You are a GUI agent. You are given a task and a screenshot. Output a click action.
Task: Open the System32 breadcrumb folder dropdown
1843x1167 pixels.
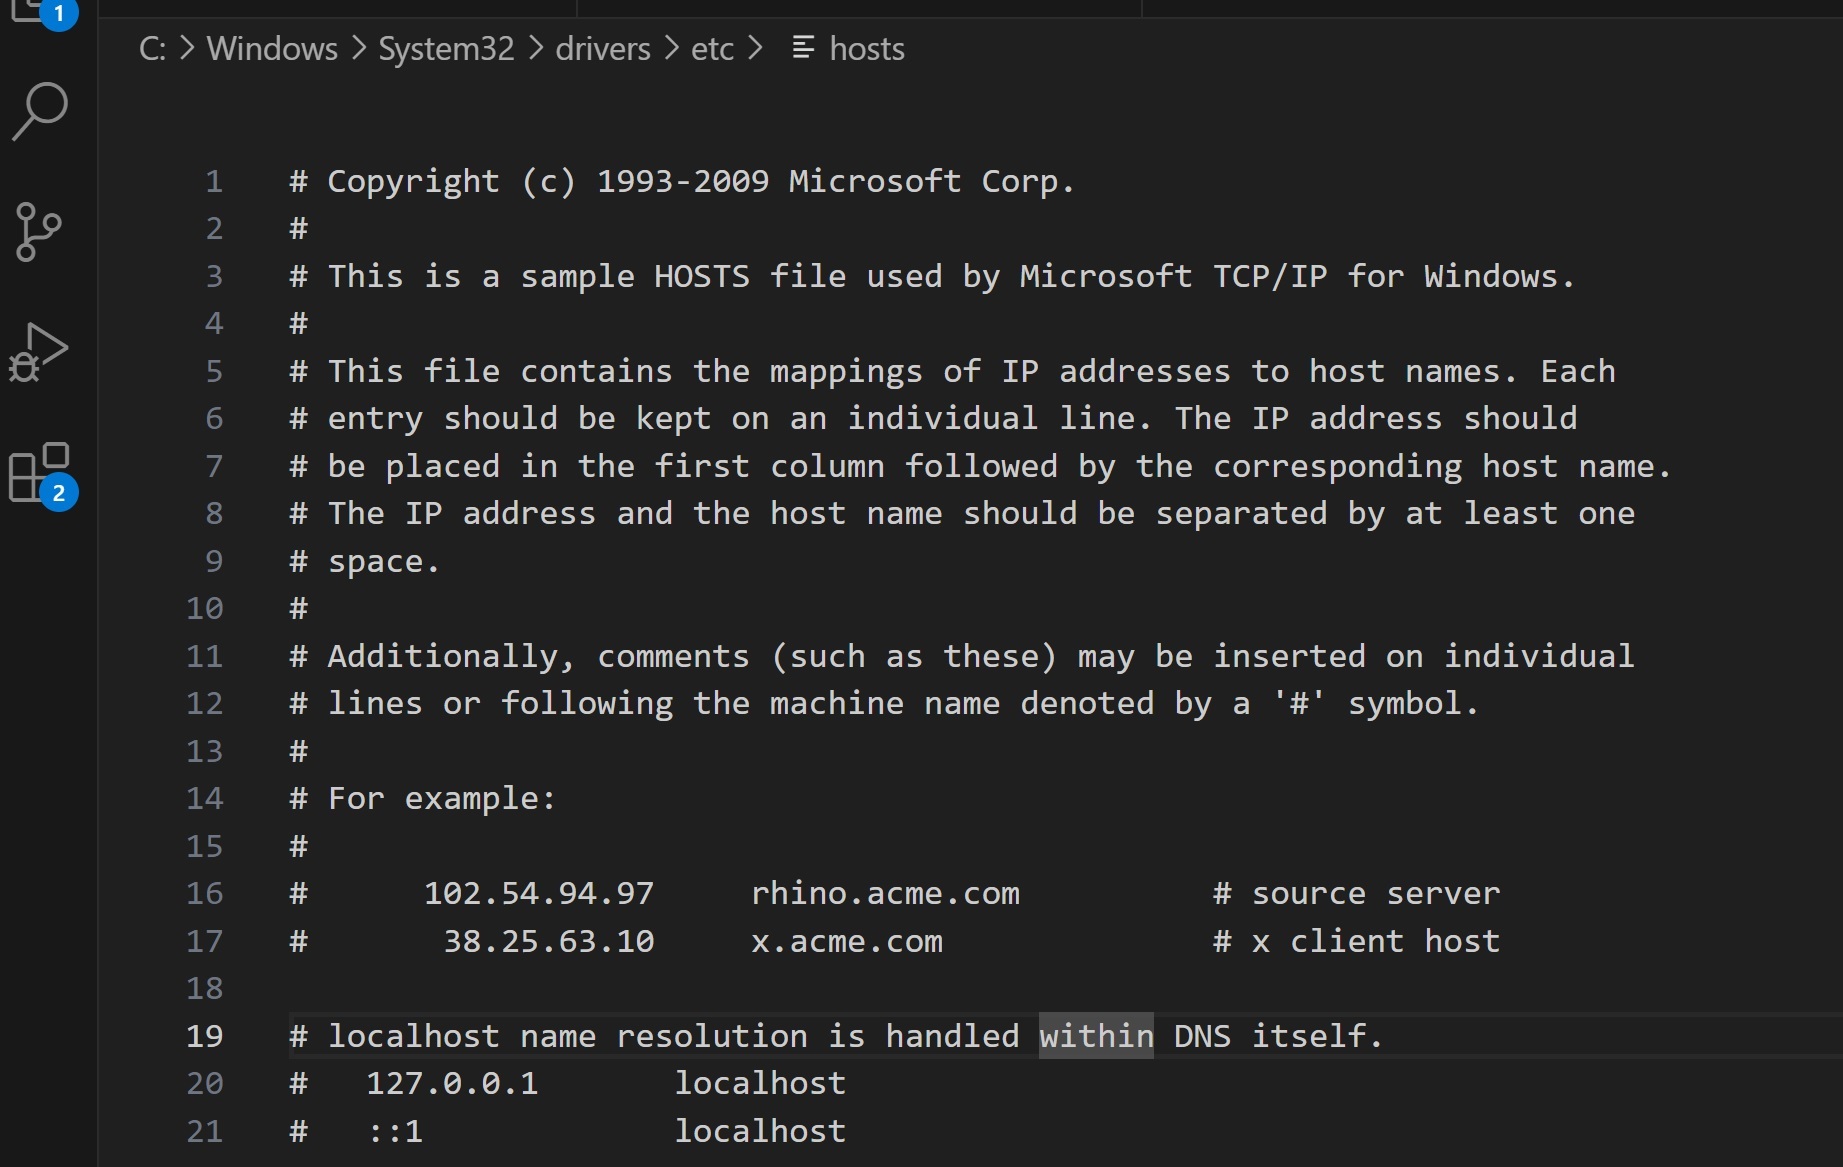[x=446, y=48]
